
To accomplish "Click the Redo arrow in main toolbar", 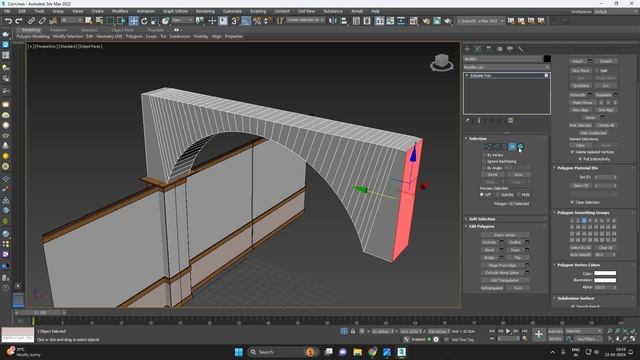I will tap(19, 20).
